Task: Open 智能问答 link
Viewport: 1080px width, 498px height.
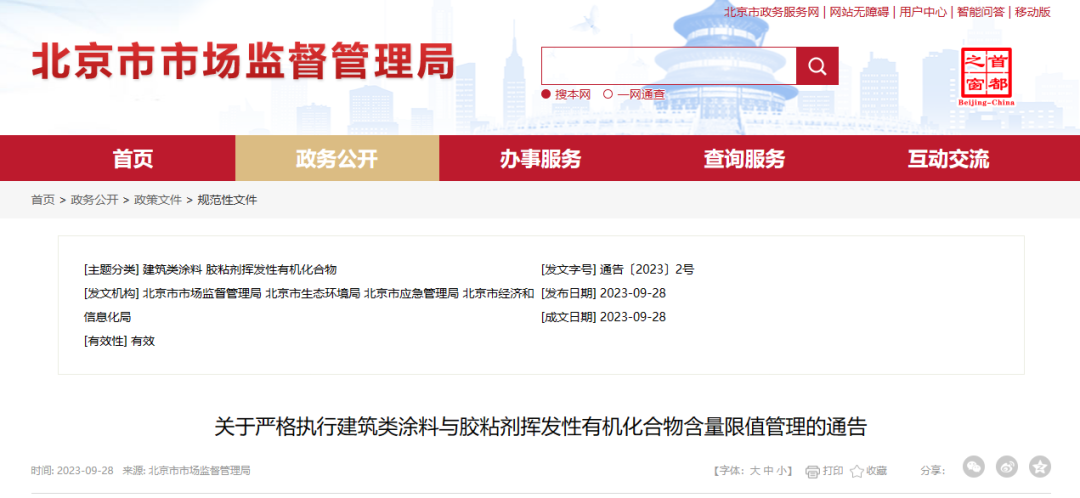Action: tap(980, 12)
